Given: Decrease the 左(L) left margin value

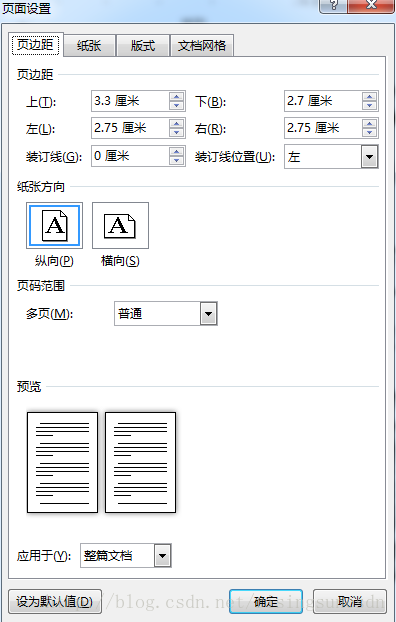Looking at the screenshot, I should (177, 132).
